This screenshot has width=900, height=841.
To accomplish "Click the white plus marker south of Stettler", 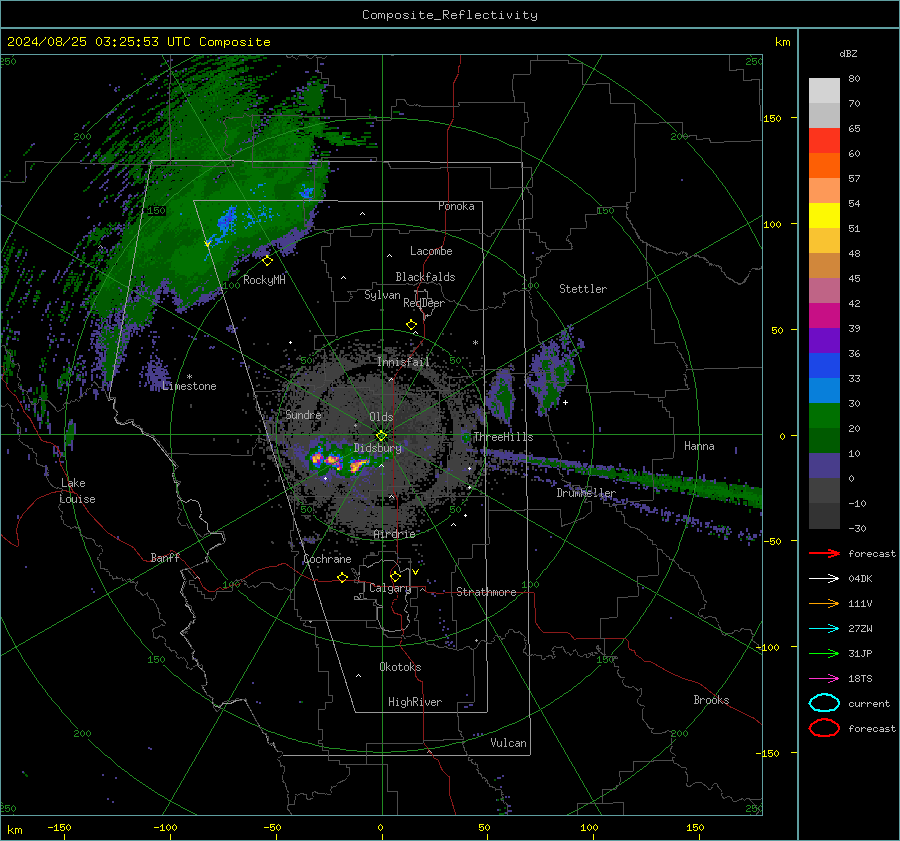I will coord(565,402).
